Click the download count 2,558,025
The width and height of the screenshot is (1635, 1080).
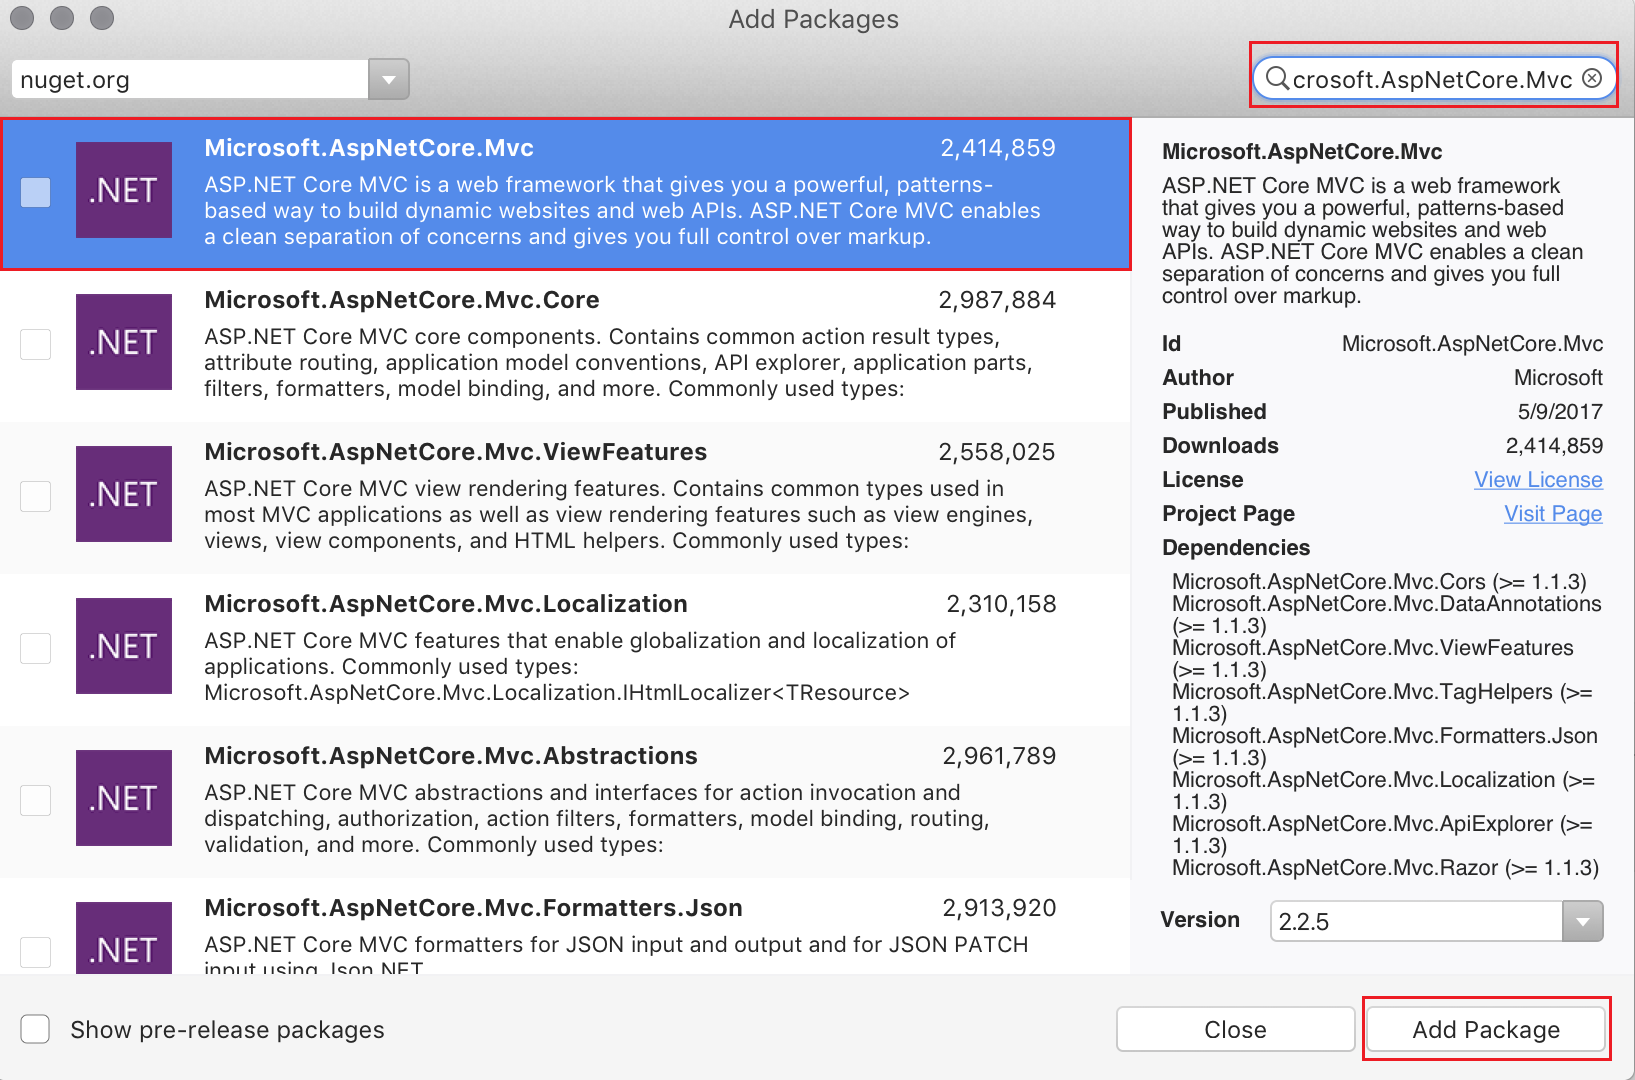pyautogui.click(x=997, y=452)
